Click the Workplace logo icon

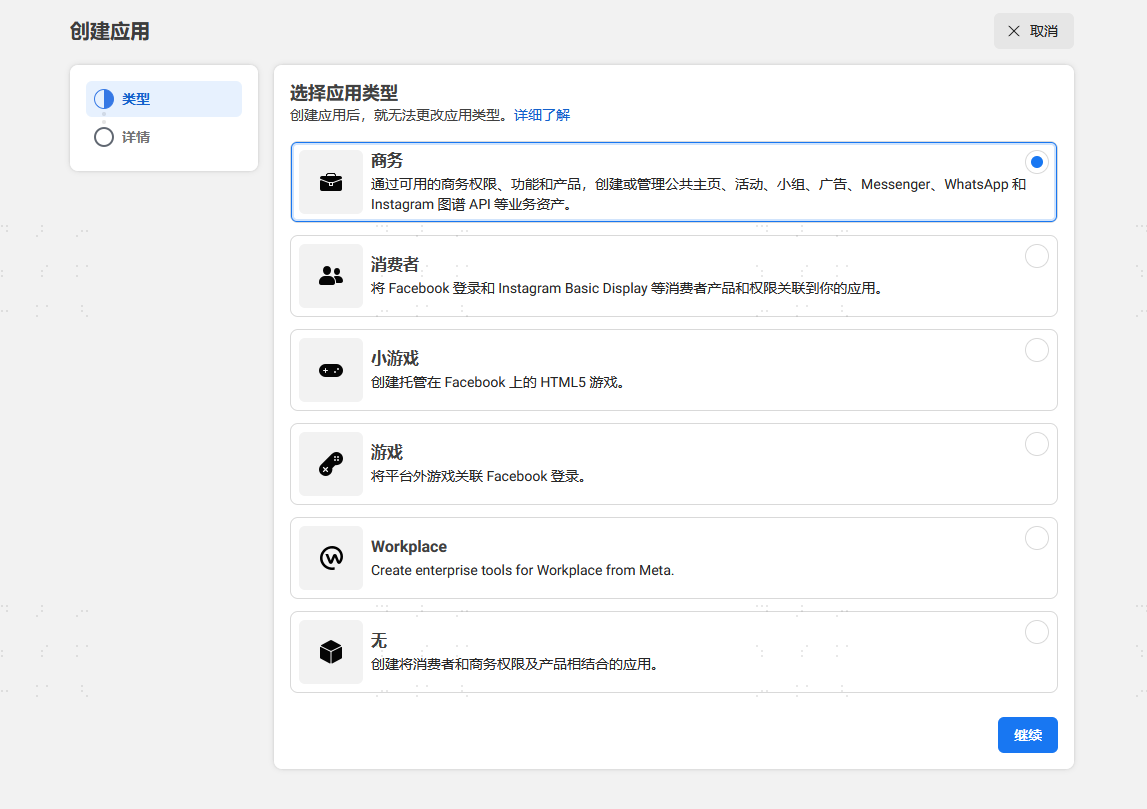tap(331, 558)
